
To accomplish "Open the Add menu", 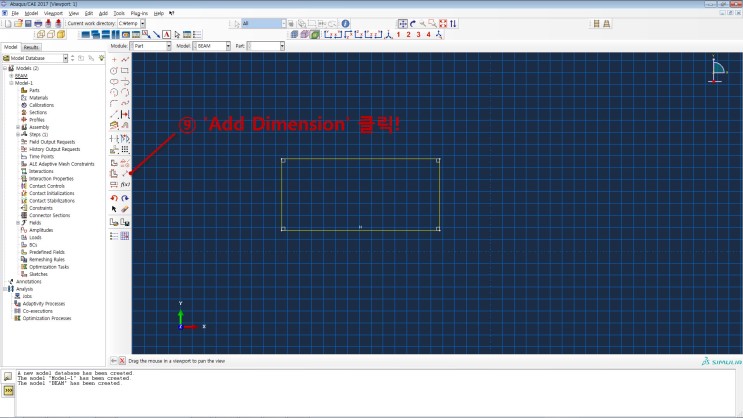I will (x=103, y=13).
